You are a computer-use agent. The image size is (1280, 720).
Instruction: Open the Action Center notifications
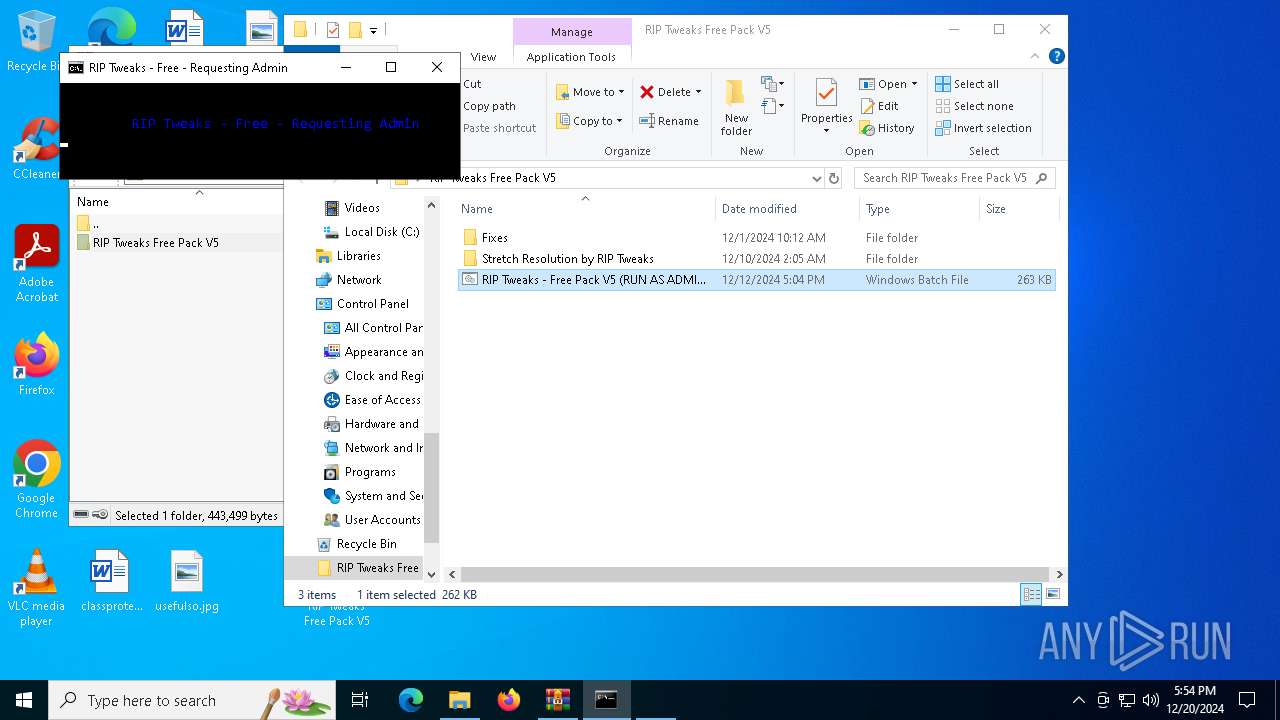point(1247,700)
